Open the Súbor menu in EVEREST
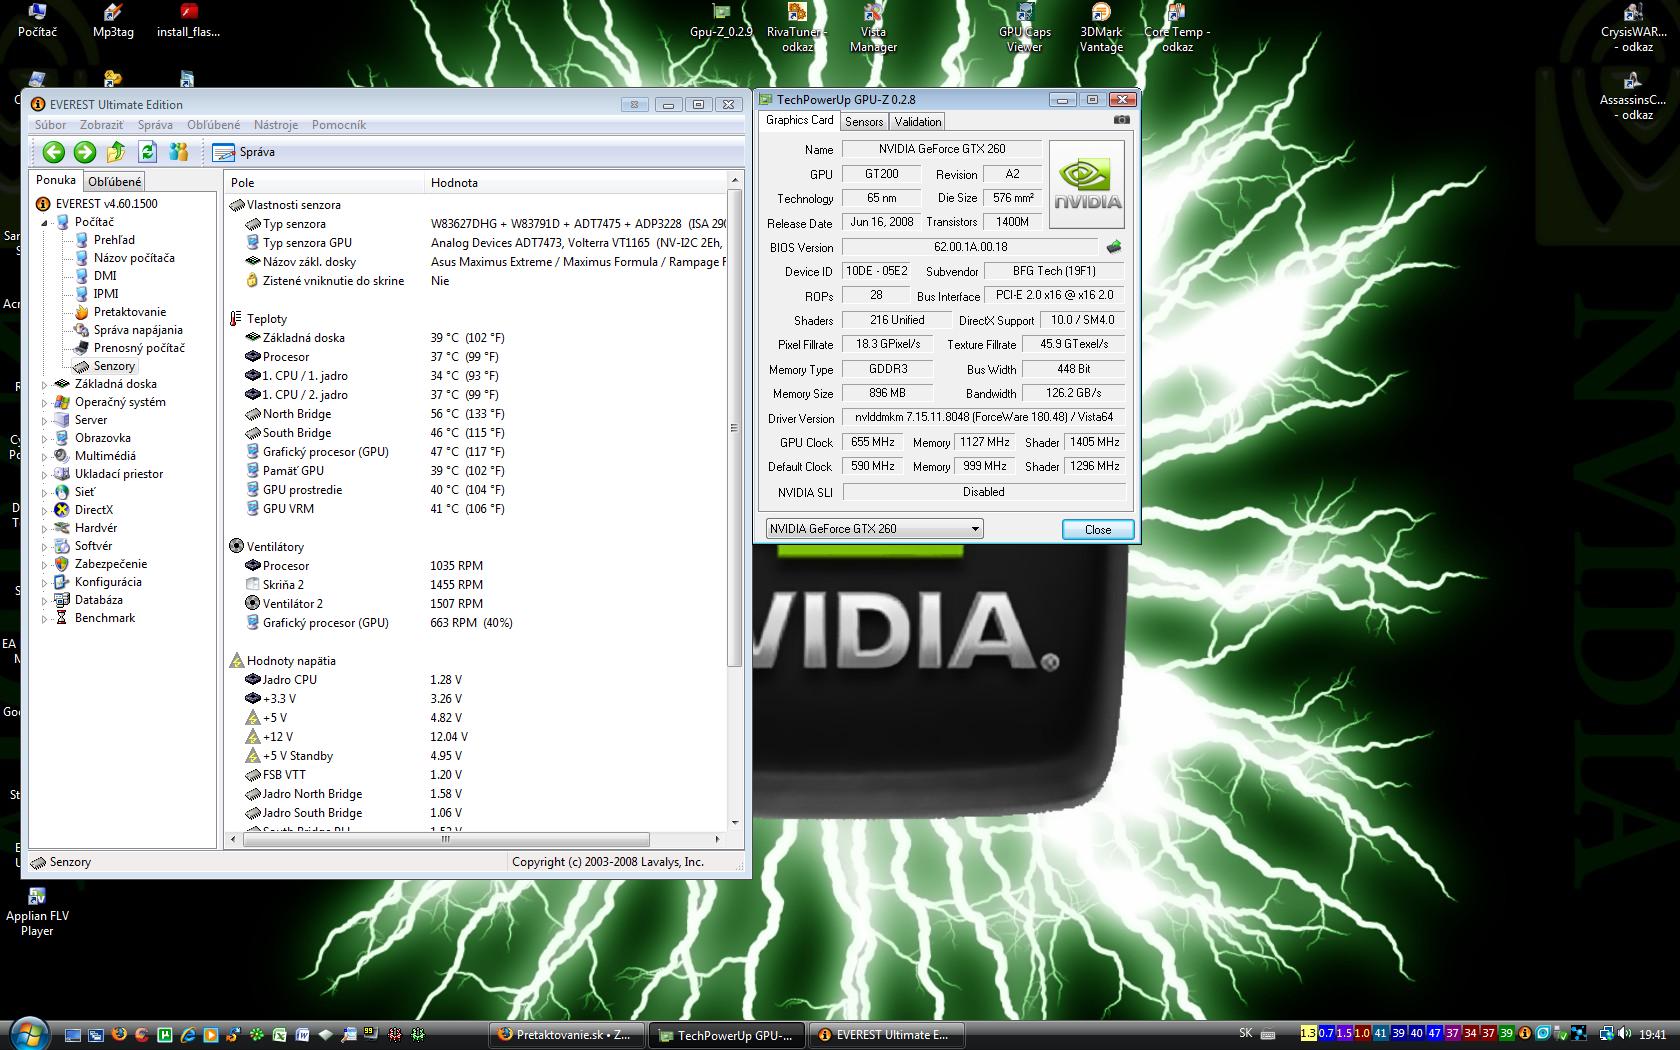This screenshot has width=1680, height=1050. [51, 125]
